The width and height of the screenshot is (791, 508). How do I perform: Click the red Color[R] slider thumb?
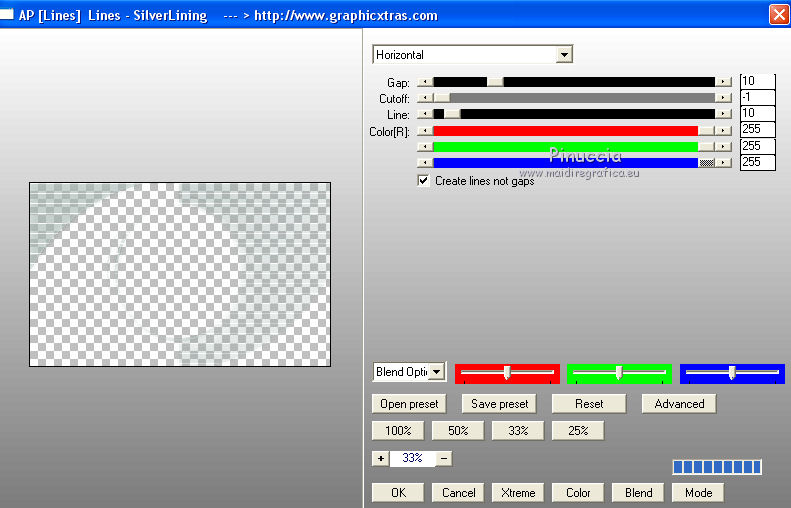(707, 131)
